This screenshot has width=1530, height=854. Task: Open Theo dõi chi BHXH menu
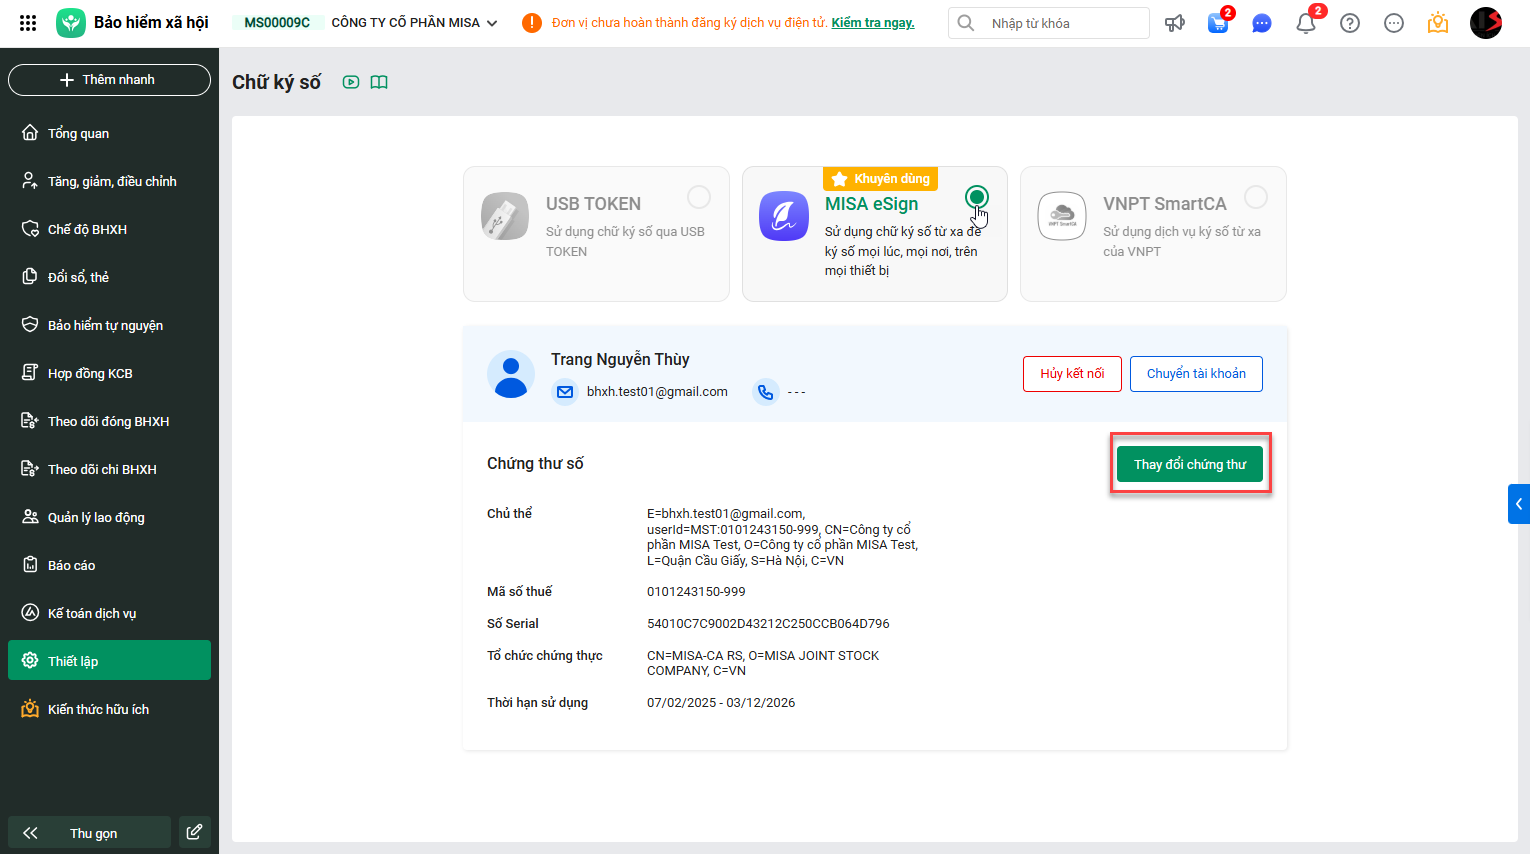pyautogui.click(x=109, y=469)
